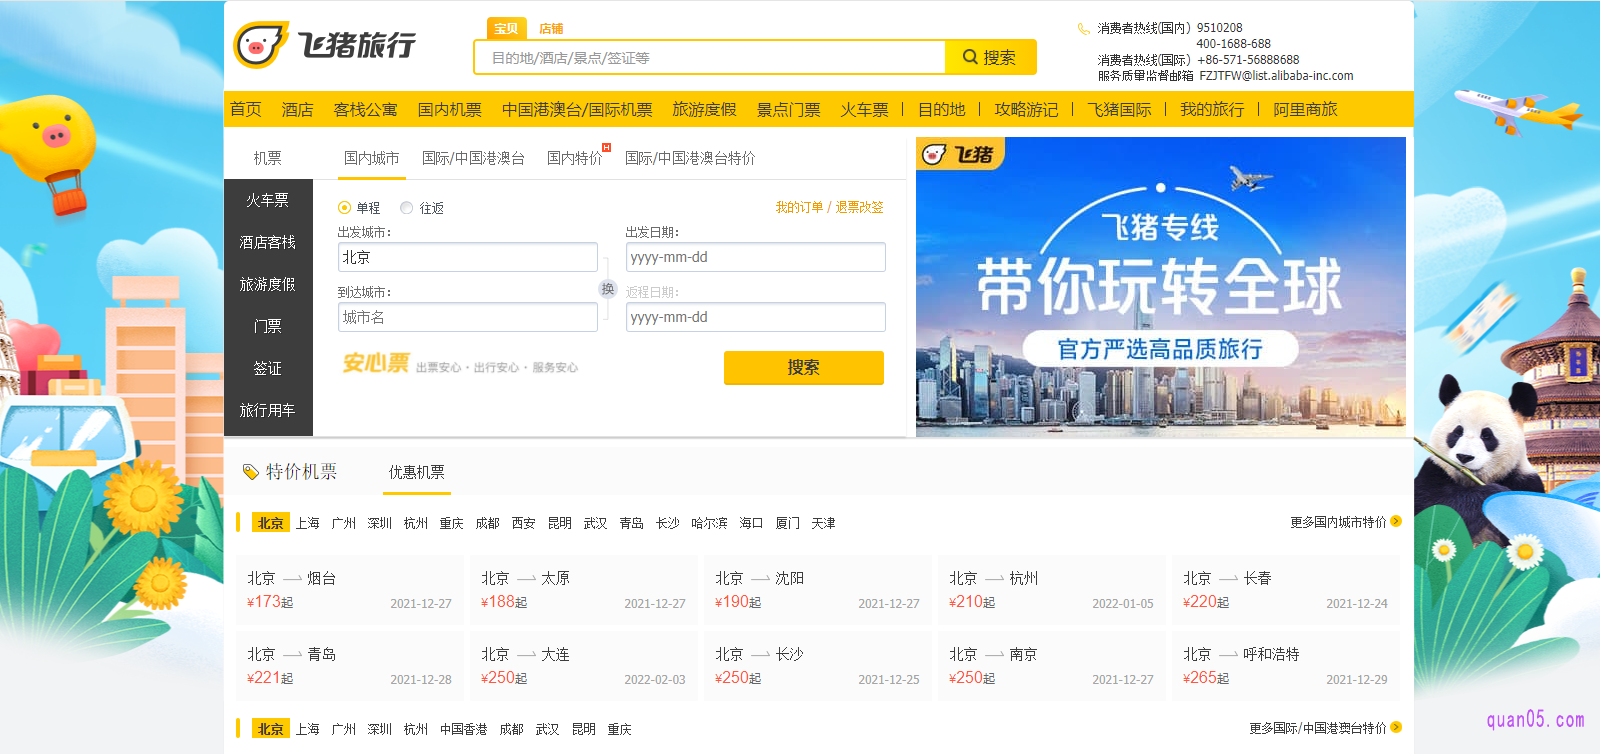Image resolution: width=1600 pixels, height=754 pixels.
Task: Click the 出发城市 input with 北京
Action: tap(468, 257)
